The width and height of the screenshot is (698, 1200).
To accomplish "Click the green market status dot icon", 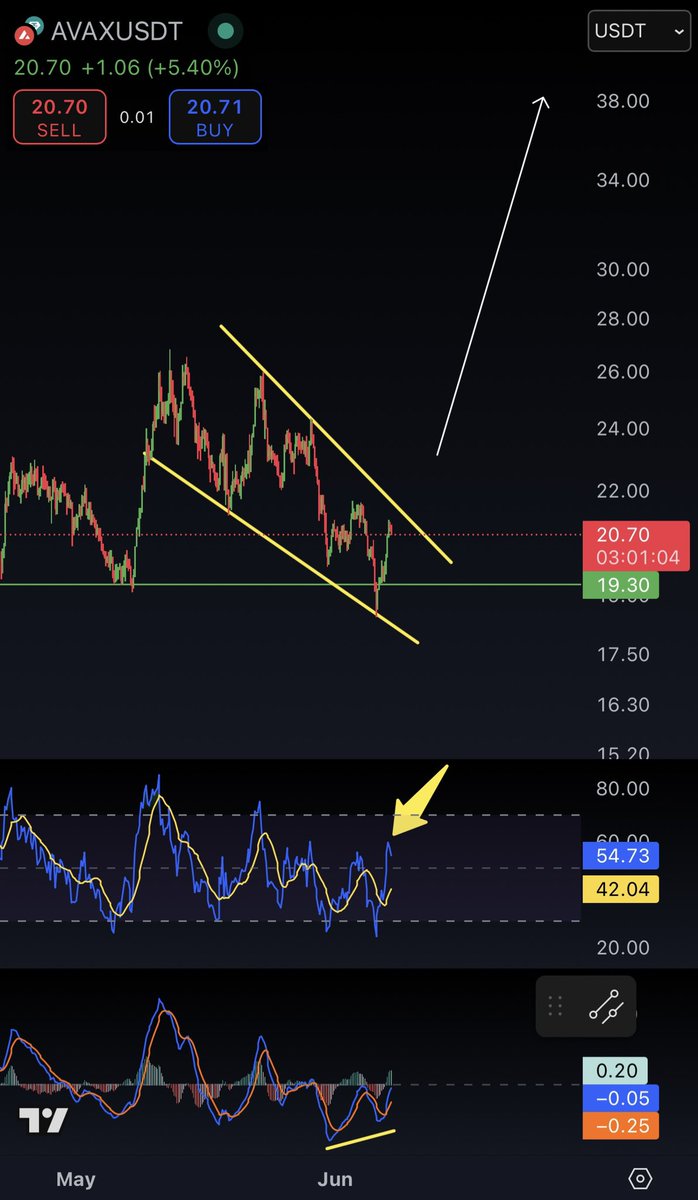I will [227, 31].
